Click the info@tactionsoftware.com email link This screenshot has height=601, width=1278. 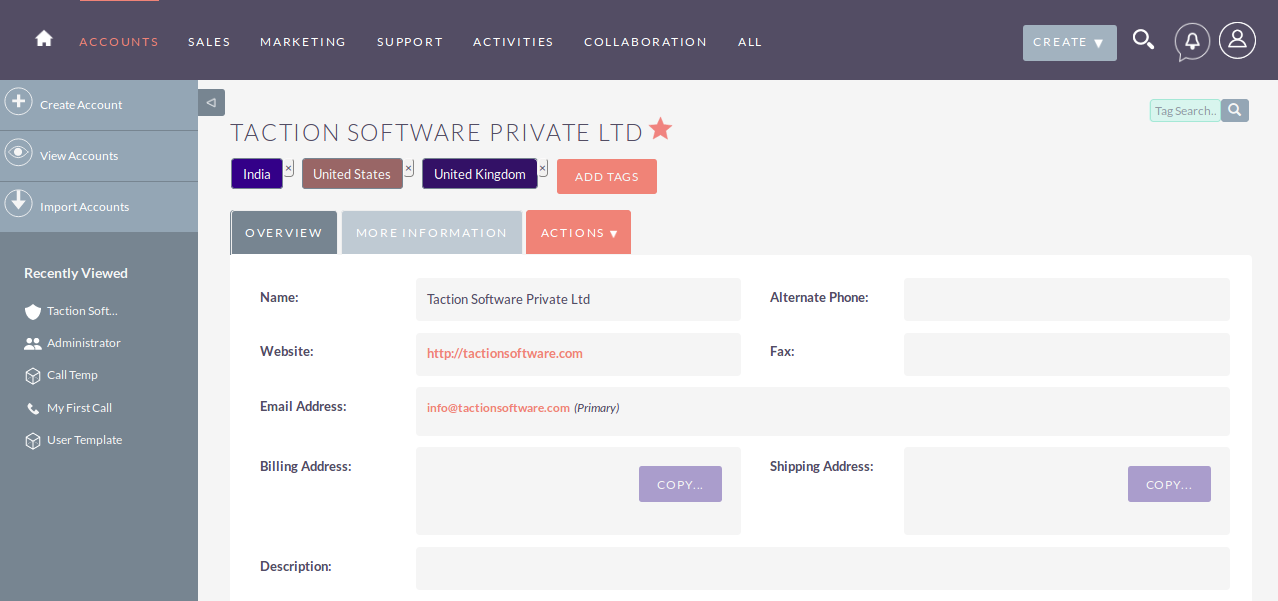click(498, 408)
